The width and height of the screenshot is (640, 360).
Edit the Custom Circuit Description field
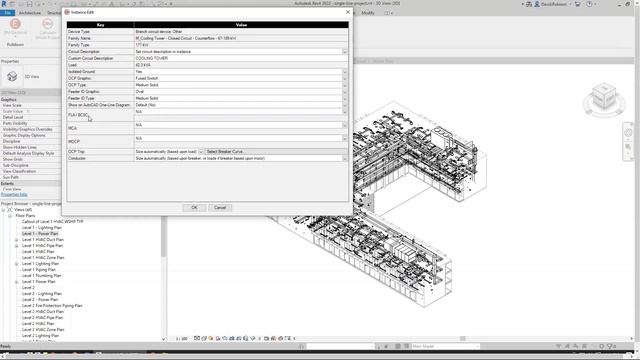241,58
